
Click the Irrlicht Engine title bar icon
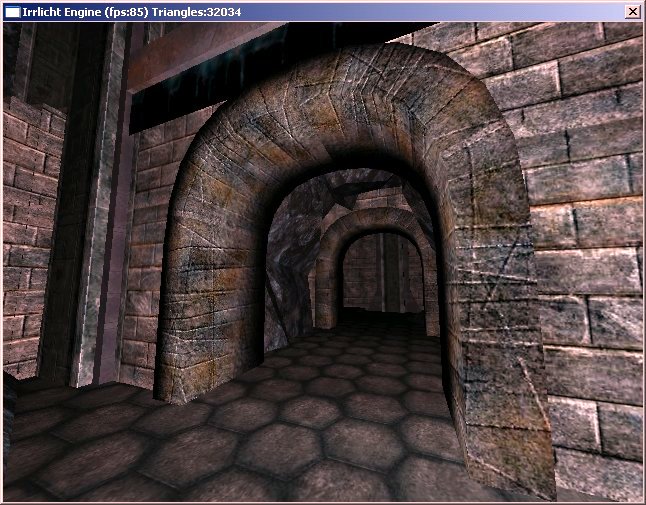(11, 11)
